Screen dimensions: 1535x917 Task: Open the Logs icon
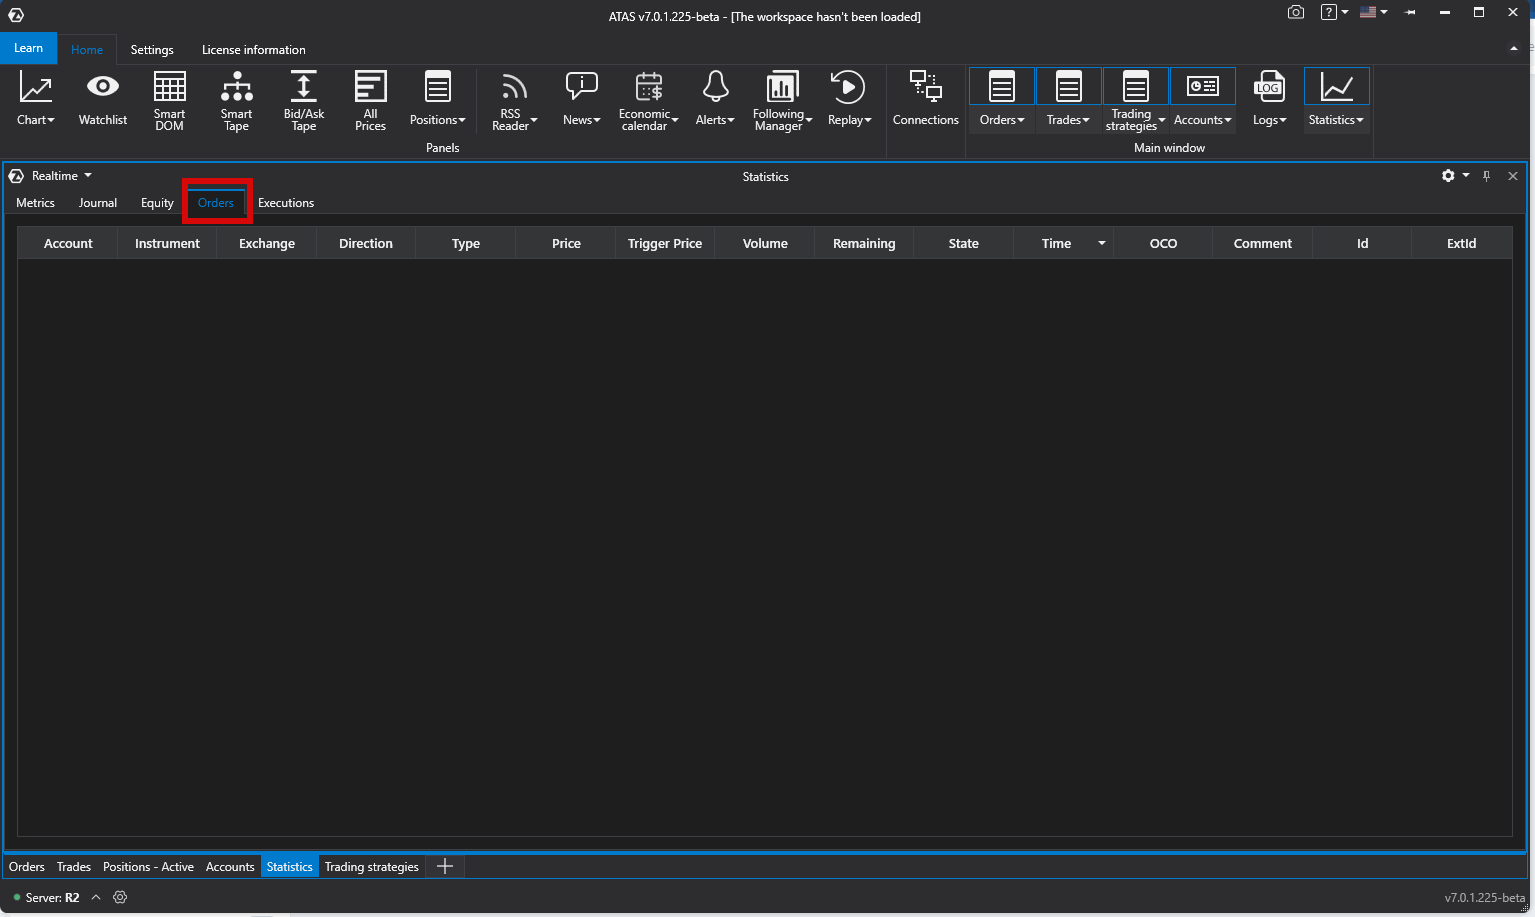1269,87
